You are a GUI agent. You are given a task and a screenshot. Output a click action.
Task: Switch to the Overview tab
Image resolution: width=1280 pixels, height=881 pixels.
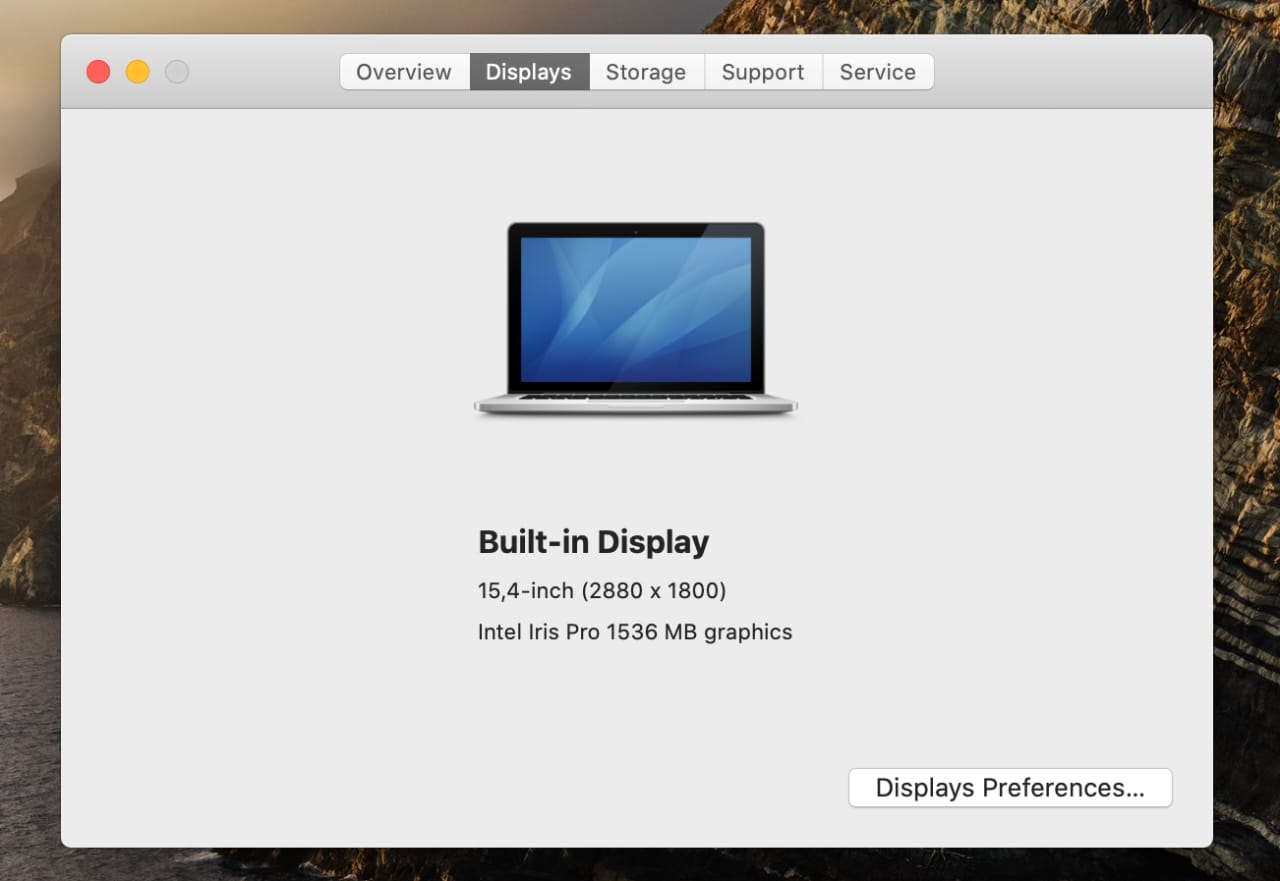(x=404, y=72)
